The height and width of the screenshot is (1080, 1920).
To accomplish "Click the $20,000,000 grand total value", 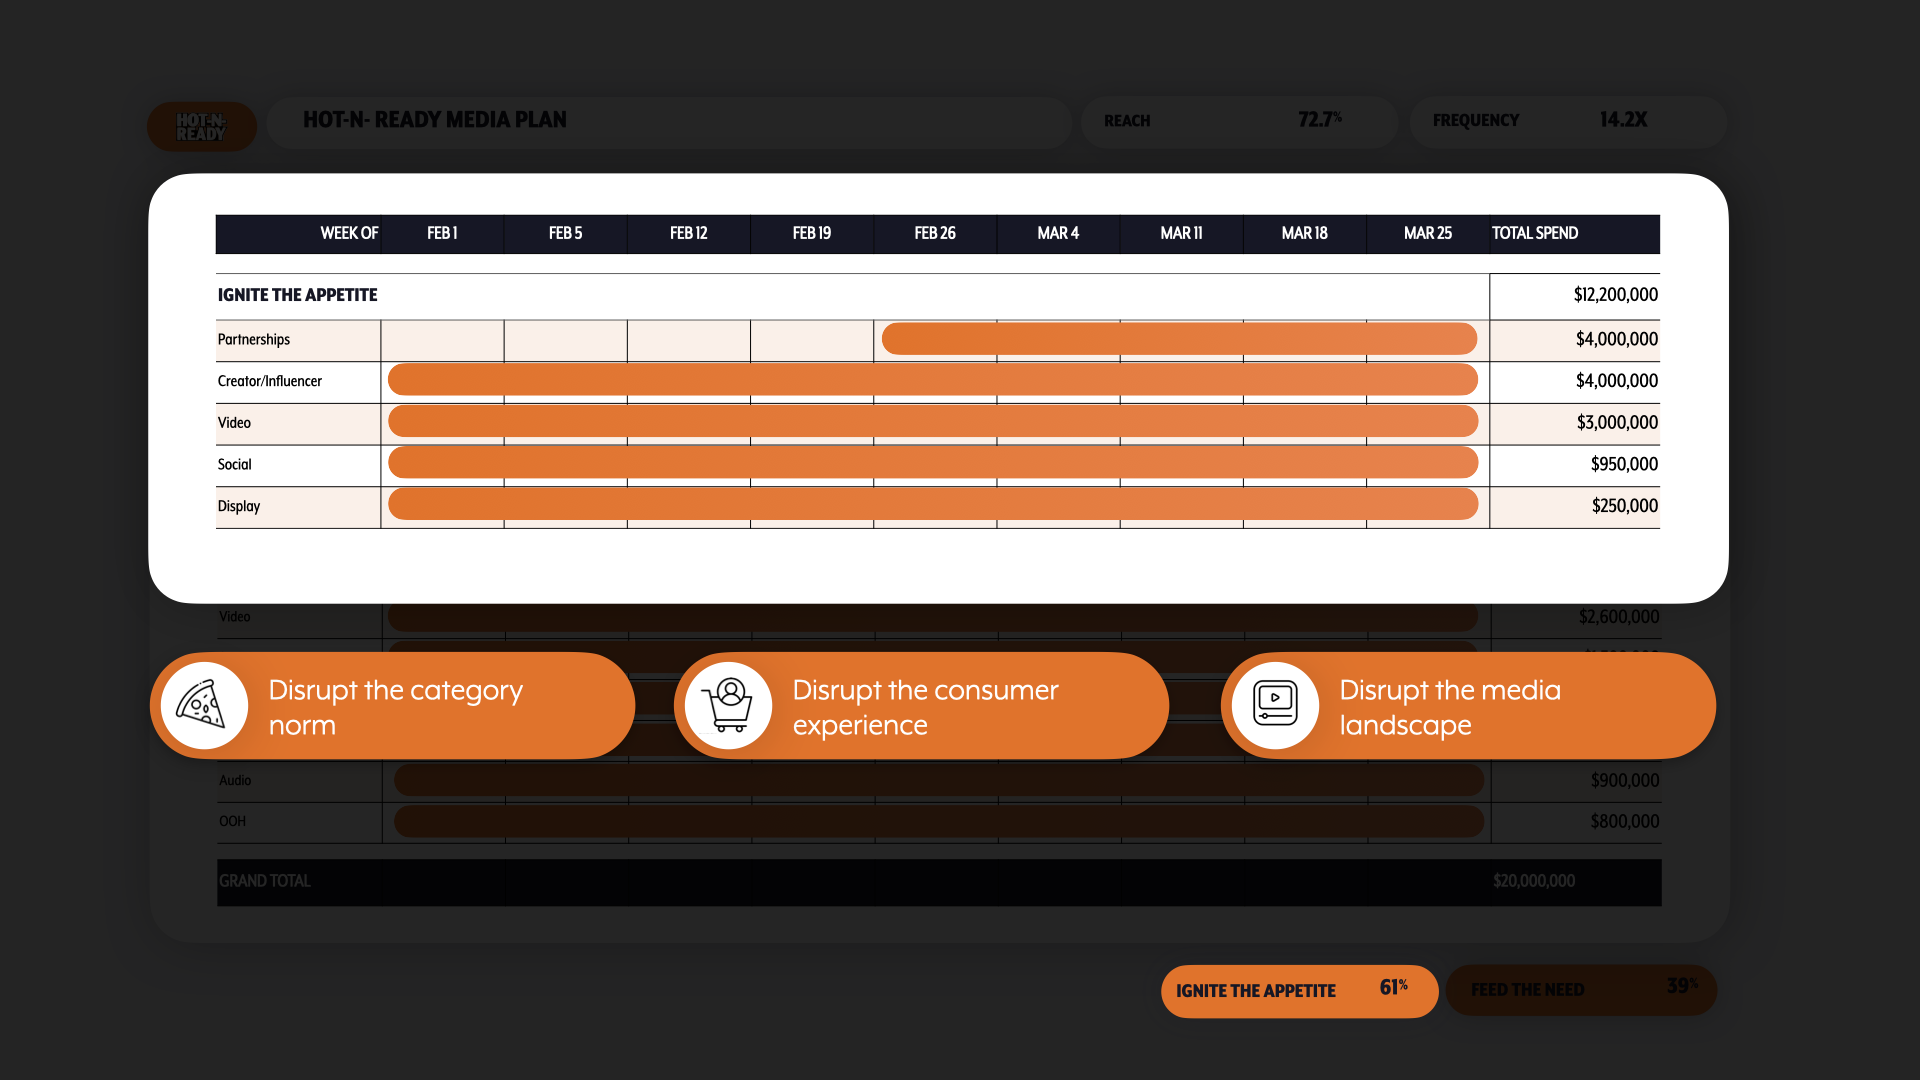I will 1534,882.
